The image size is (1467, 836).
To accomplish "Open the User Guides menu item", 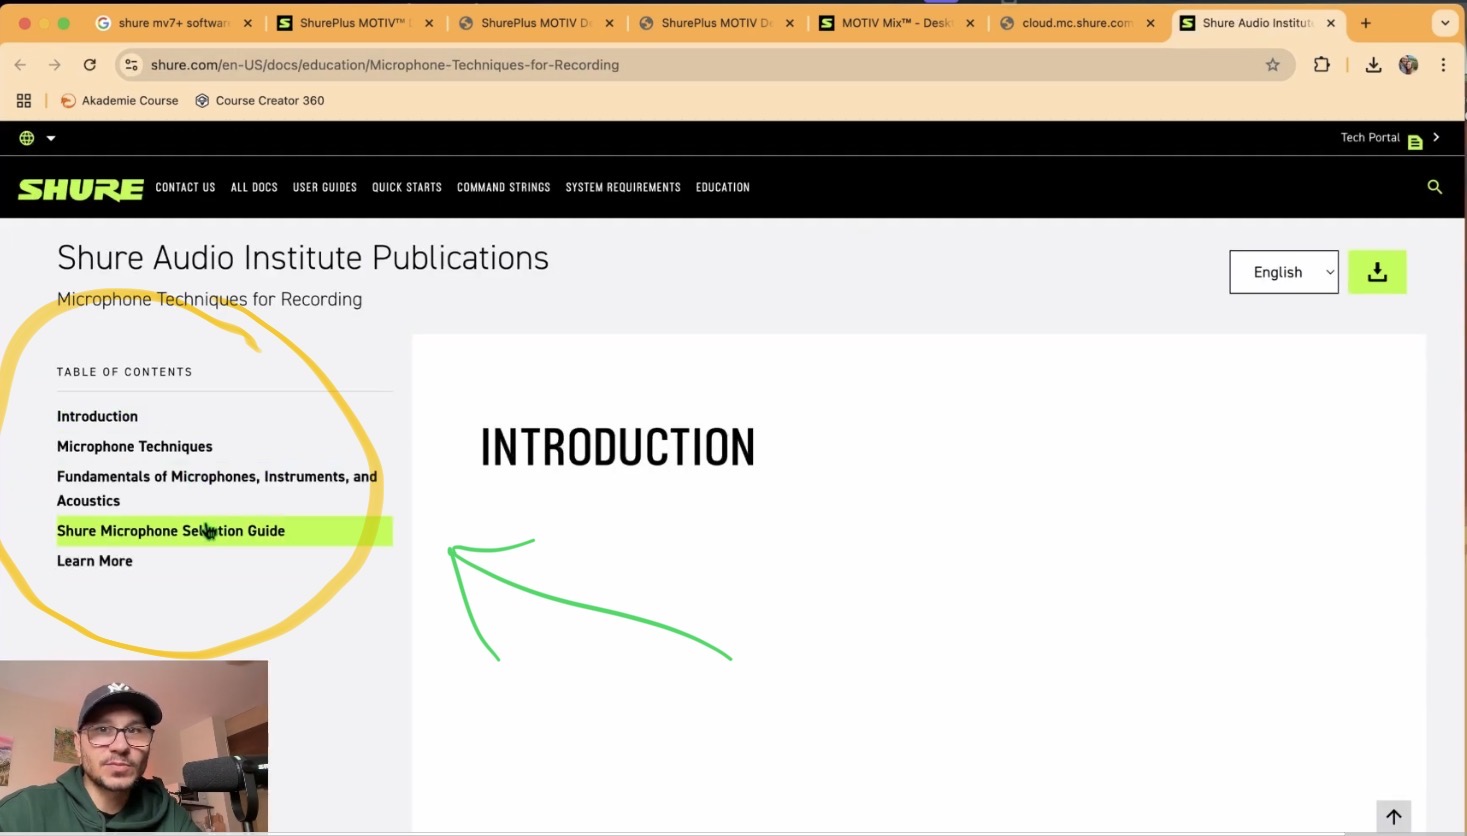I will point(324,187).
